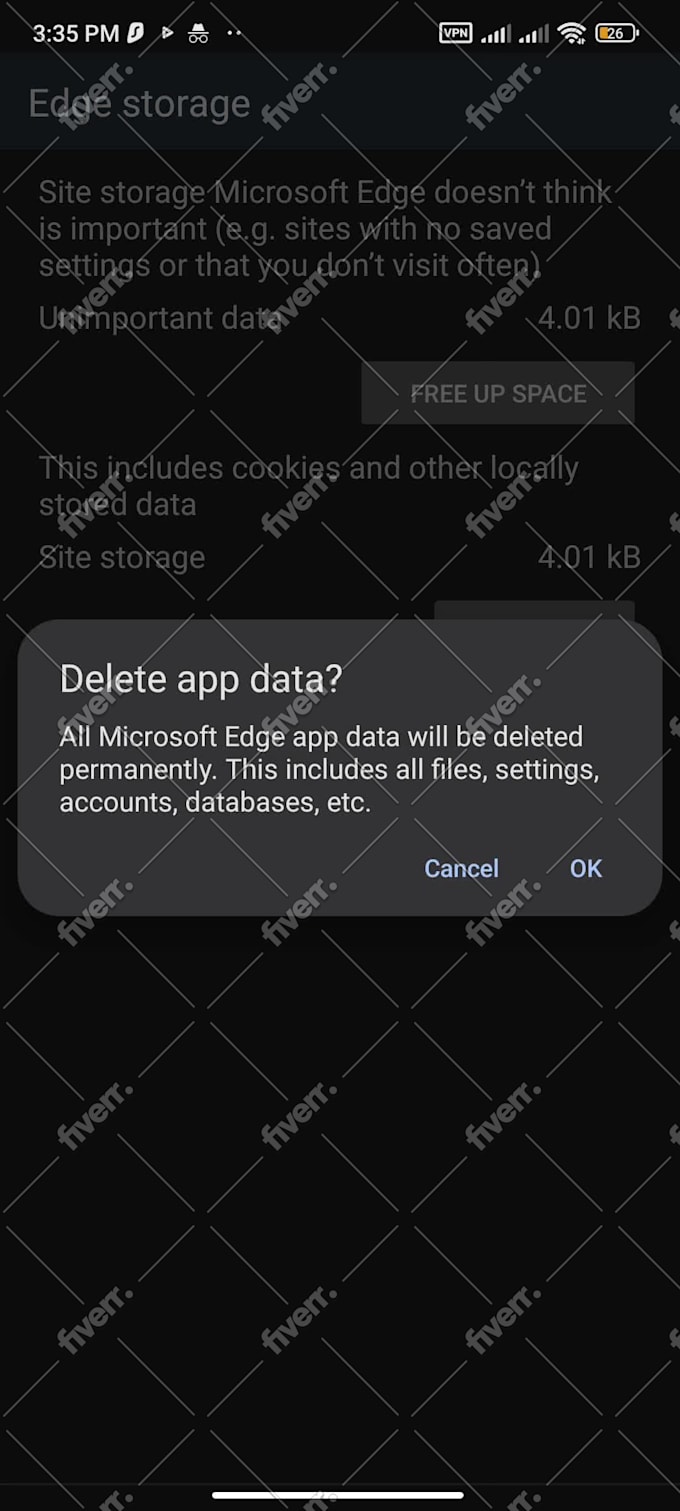Tap the first cellular signal icon
The image size is (680, 1511).
pos(495,34)
